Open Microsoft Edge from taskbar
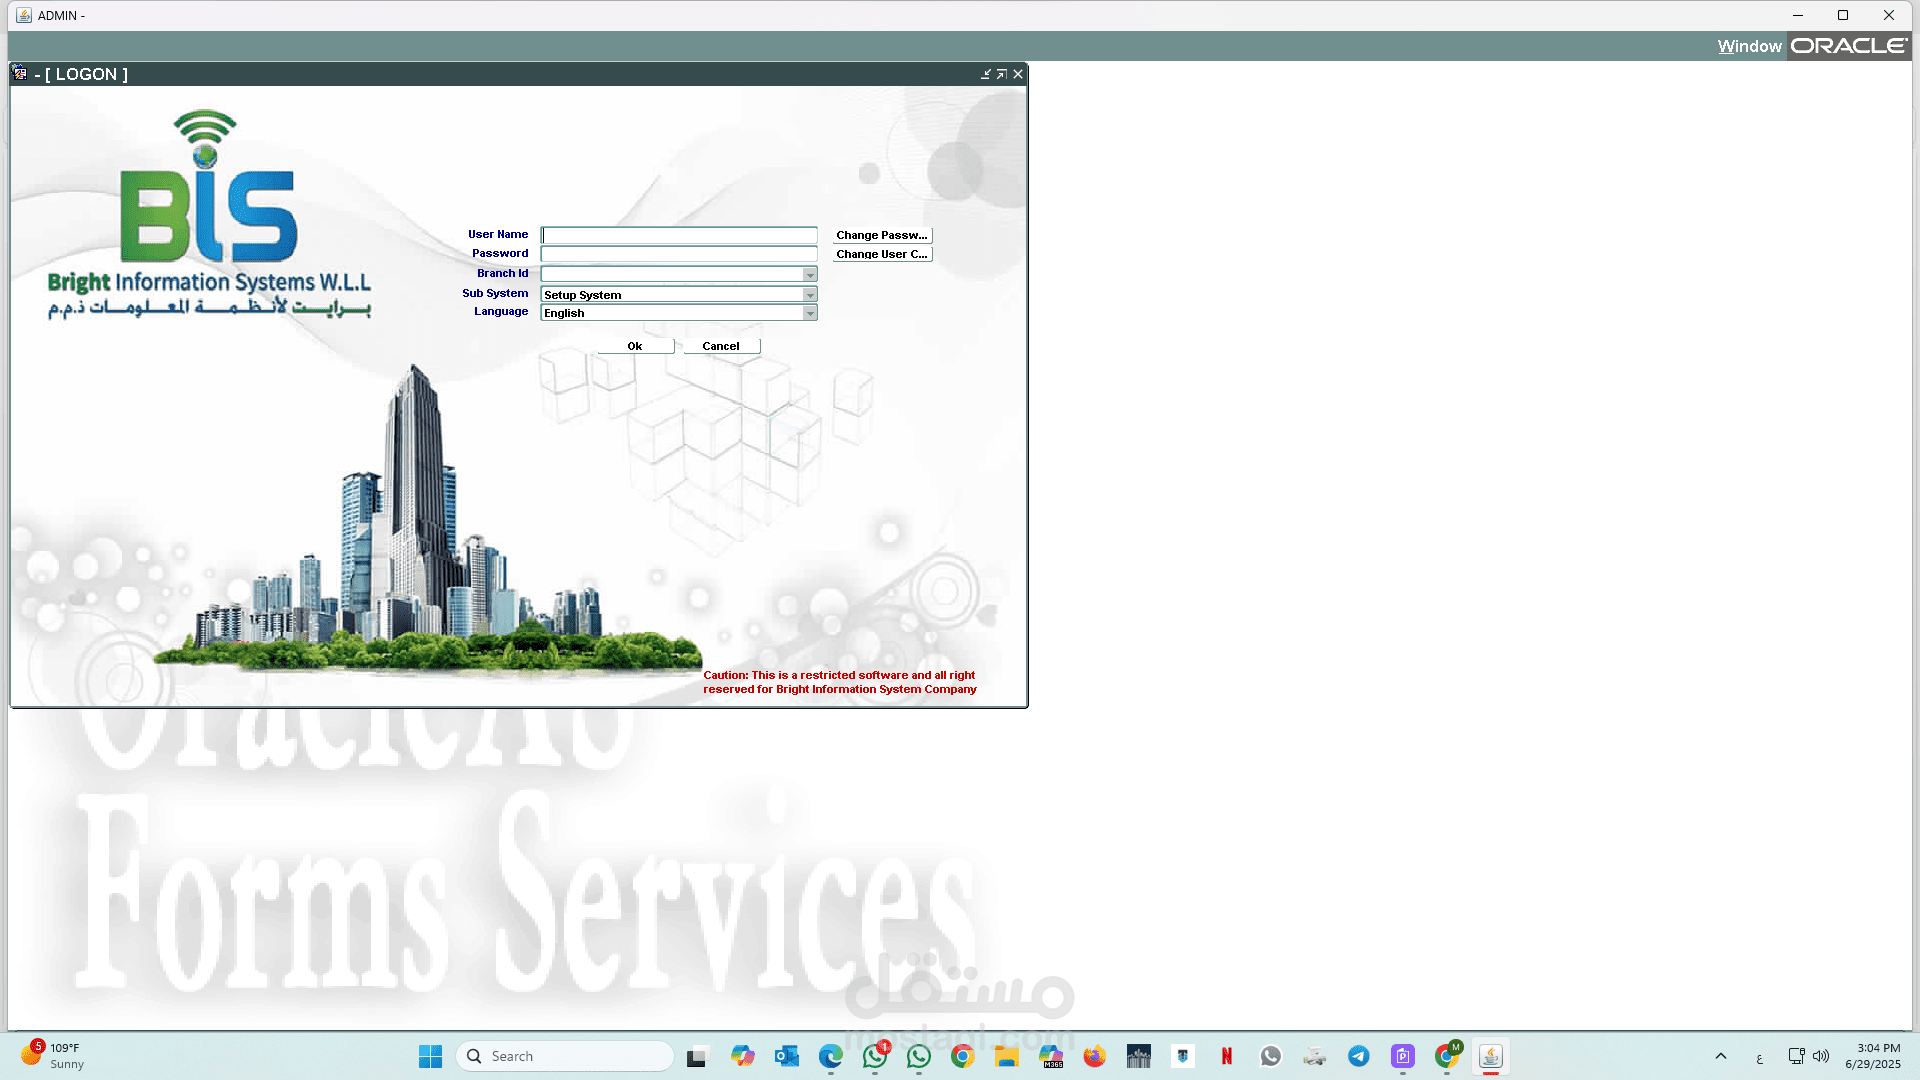The image size is (1920, 1080). click(830, 1056)
